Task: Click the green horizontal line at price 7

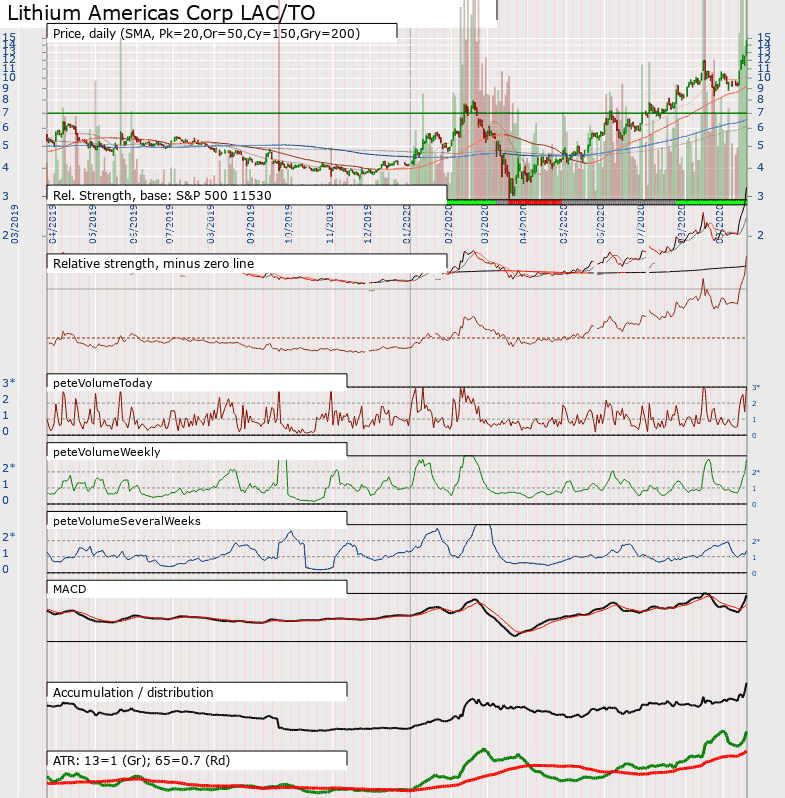Action: coord(397,113)
